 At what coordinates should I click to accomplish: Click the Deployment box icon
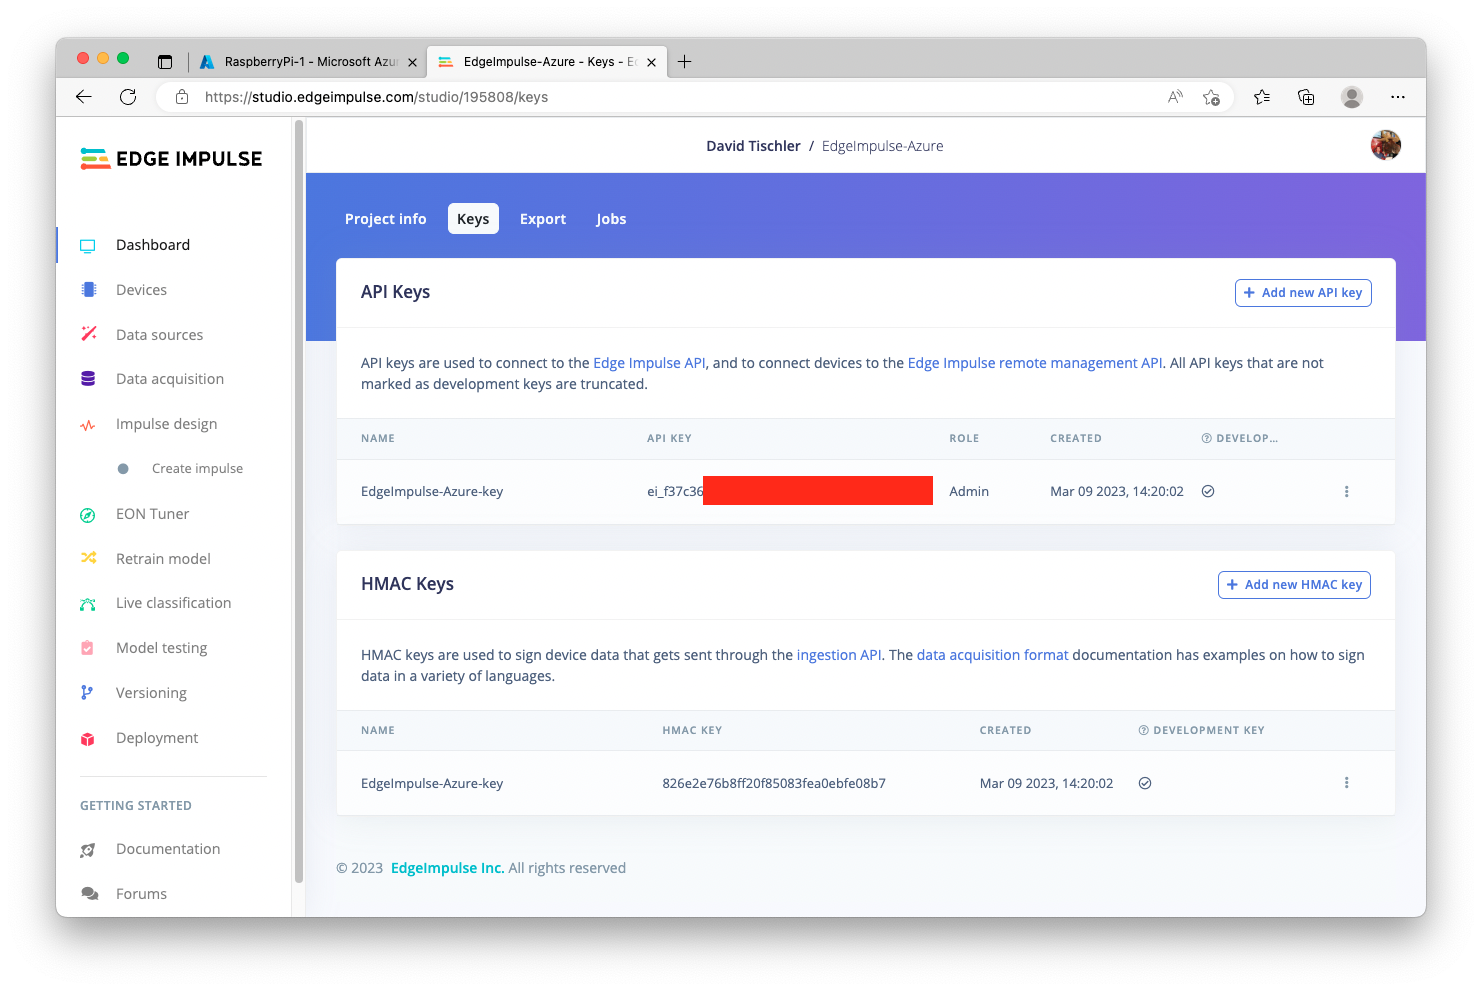coord(88,738)
